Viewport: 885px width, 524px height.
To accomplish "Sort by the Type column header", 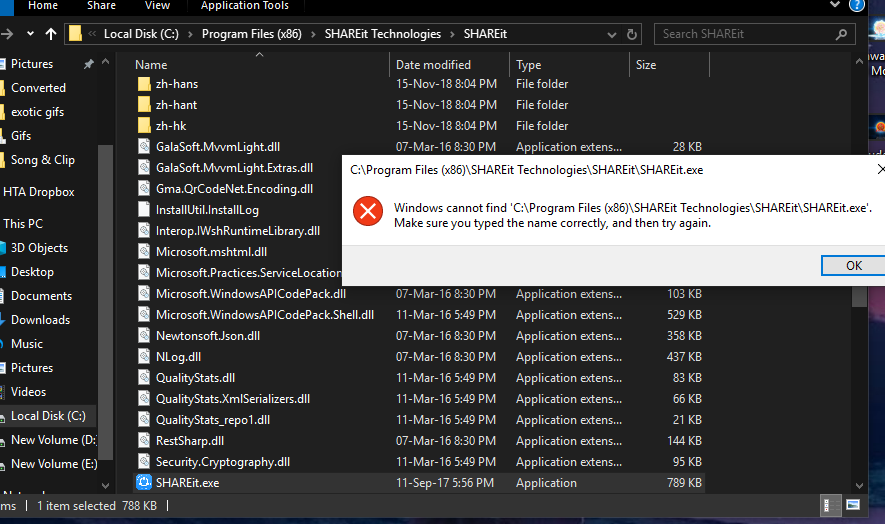I will click(528, 65).
